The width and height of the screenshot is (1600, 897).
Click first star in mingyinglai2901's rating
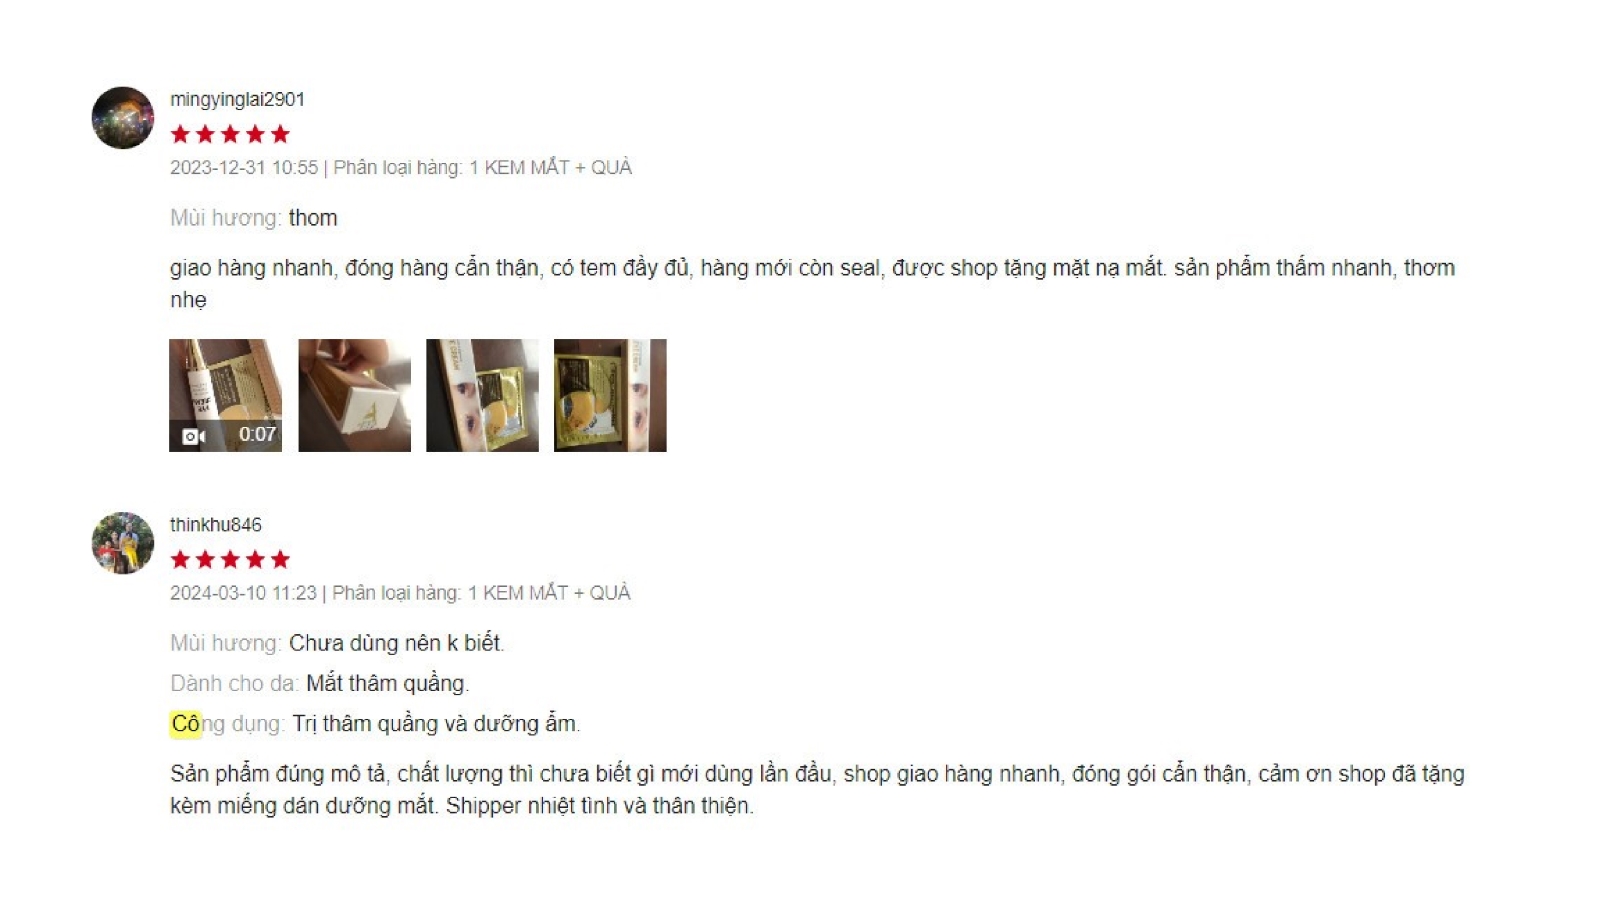[180, 134]
